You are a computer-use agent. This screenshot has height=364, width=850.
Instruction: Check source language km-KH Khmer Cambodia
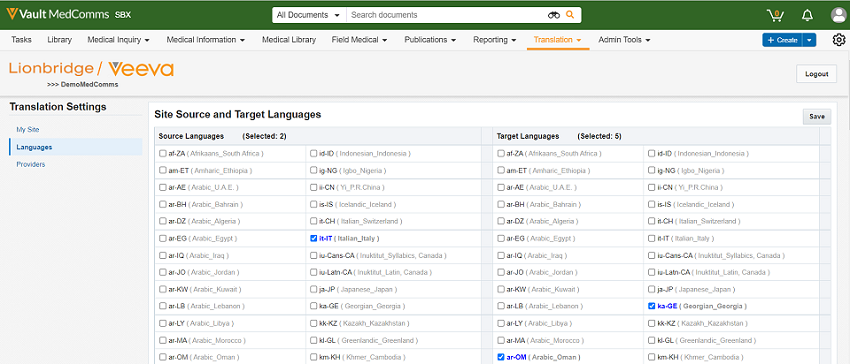tap(313, 357)
